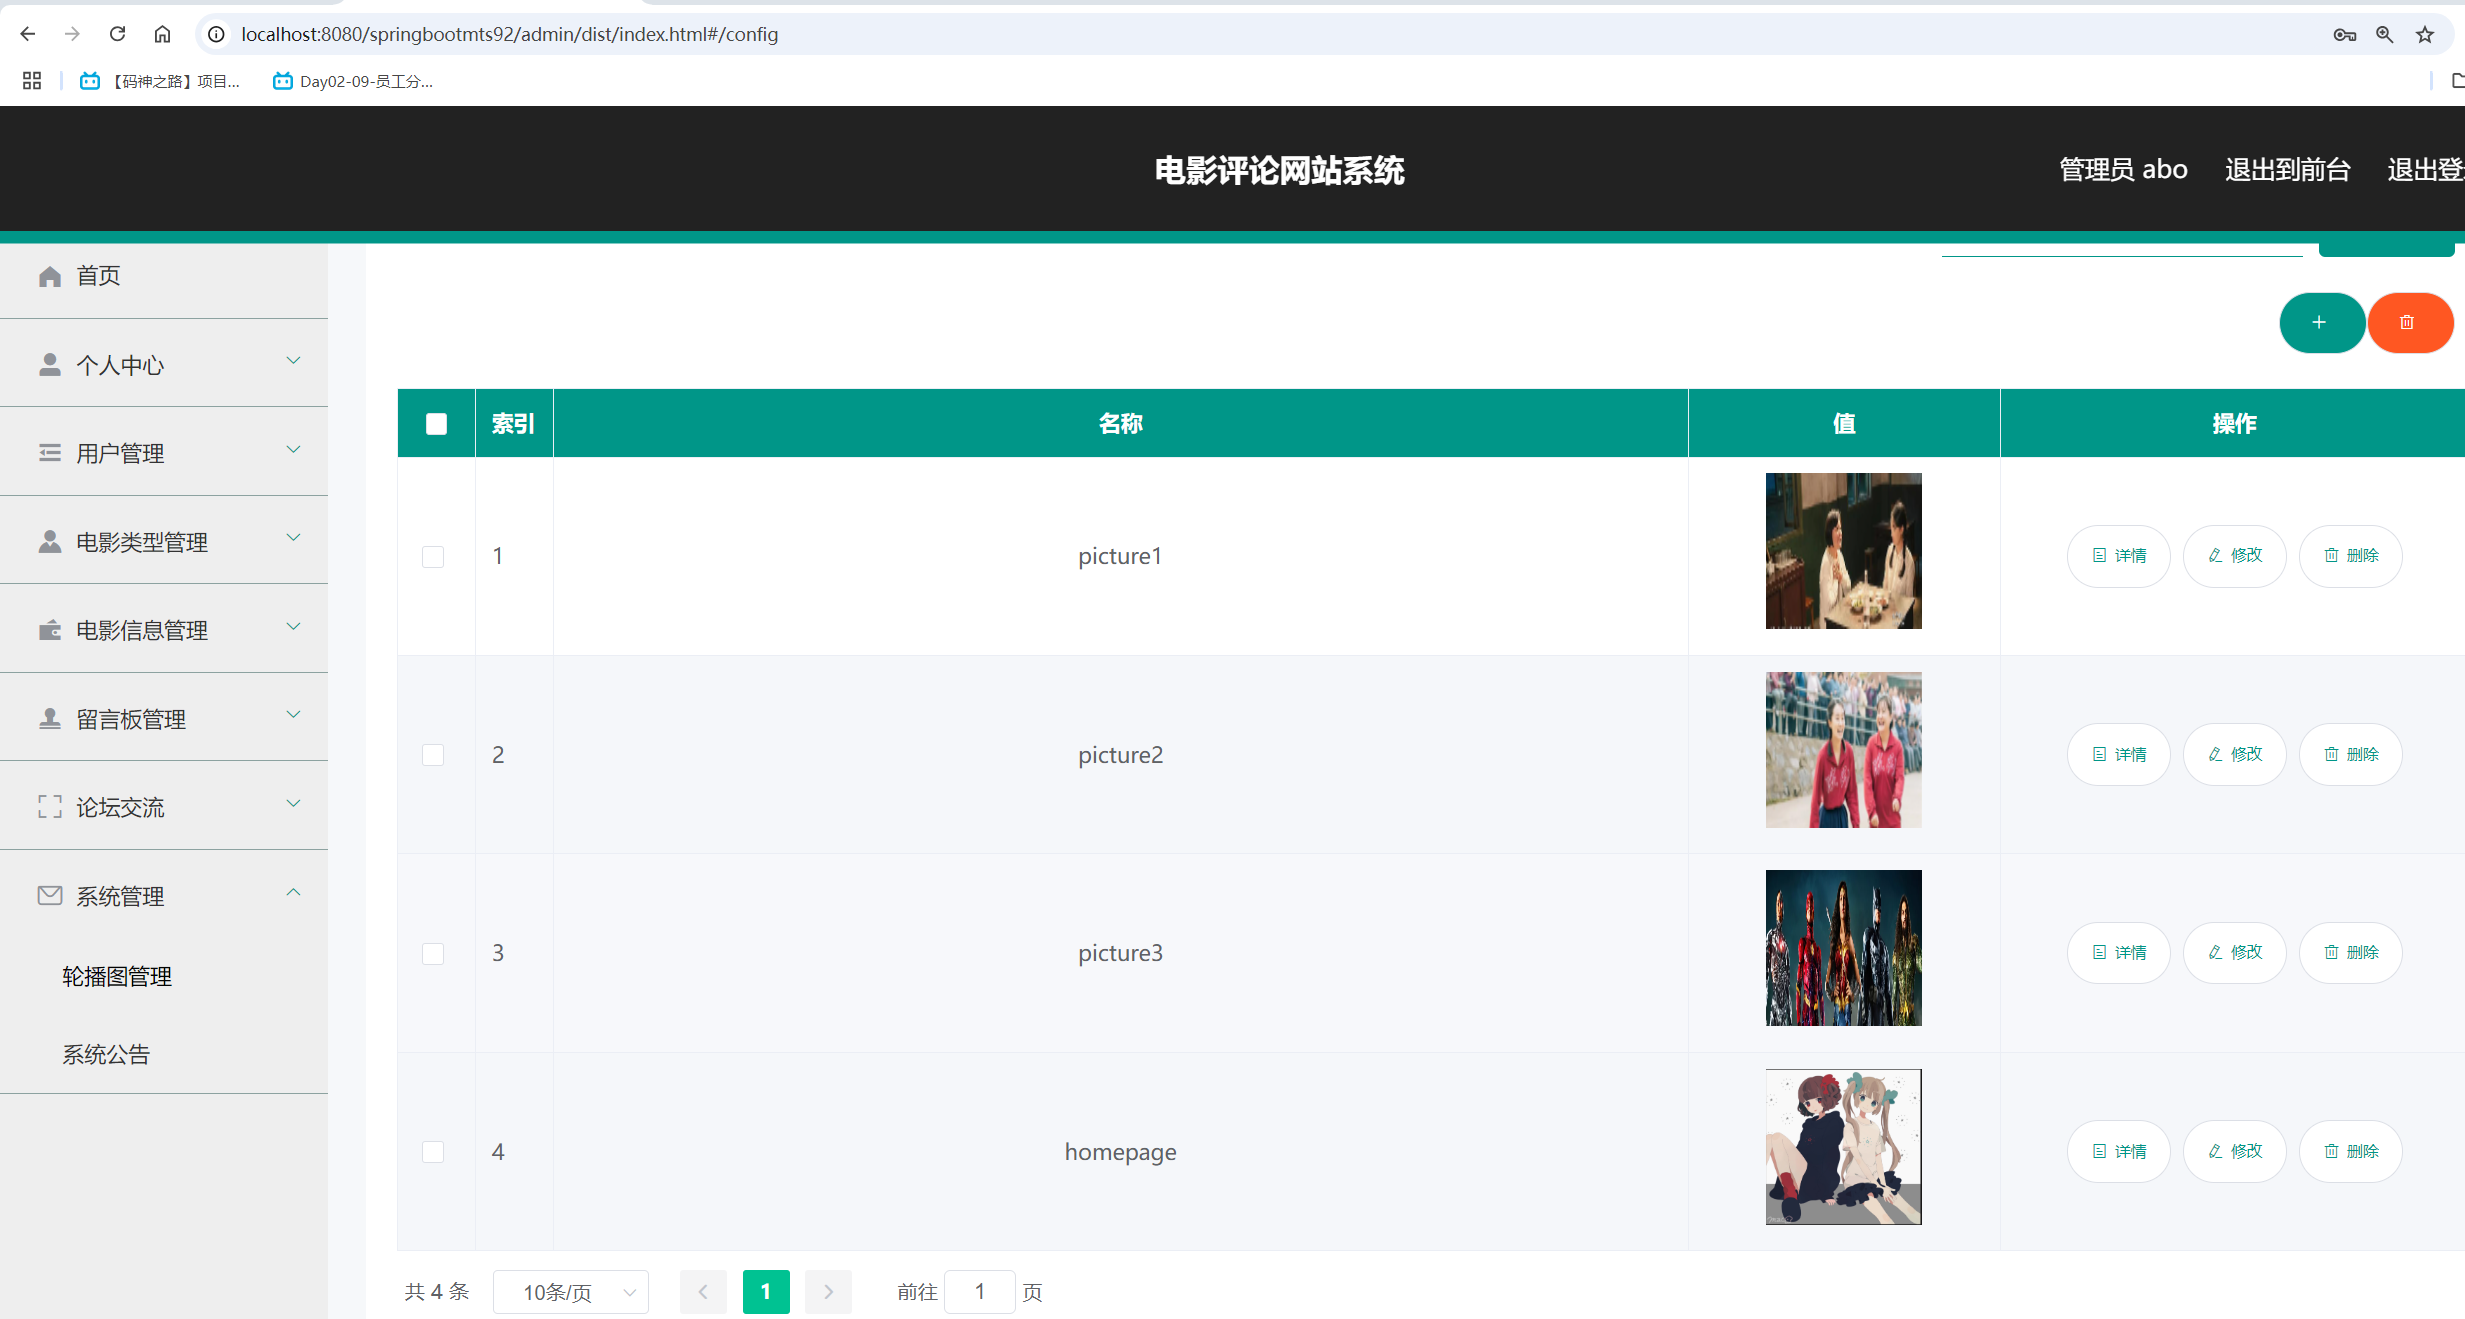Image resolution: width=2465 pixels, height=1319 pixels.
Task: Expand the 论坛交流 menu
Action: pos(164,806)
